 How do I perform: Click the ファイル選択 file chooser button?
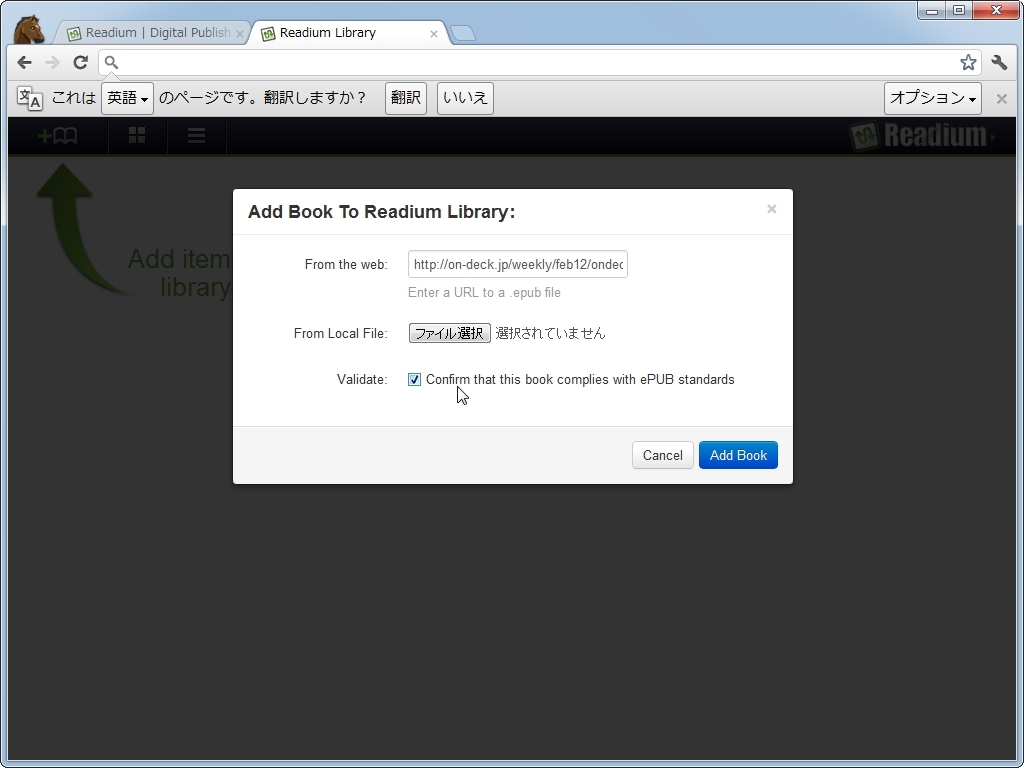point(449,333)
